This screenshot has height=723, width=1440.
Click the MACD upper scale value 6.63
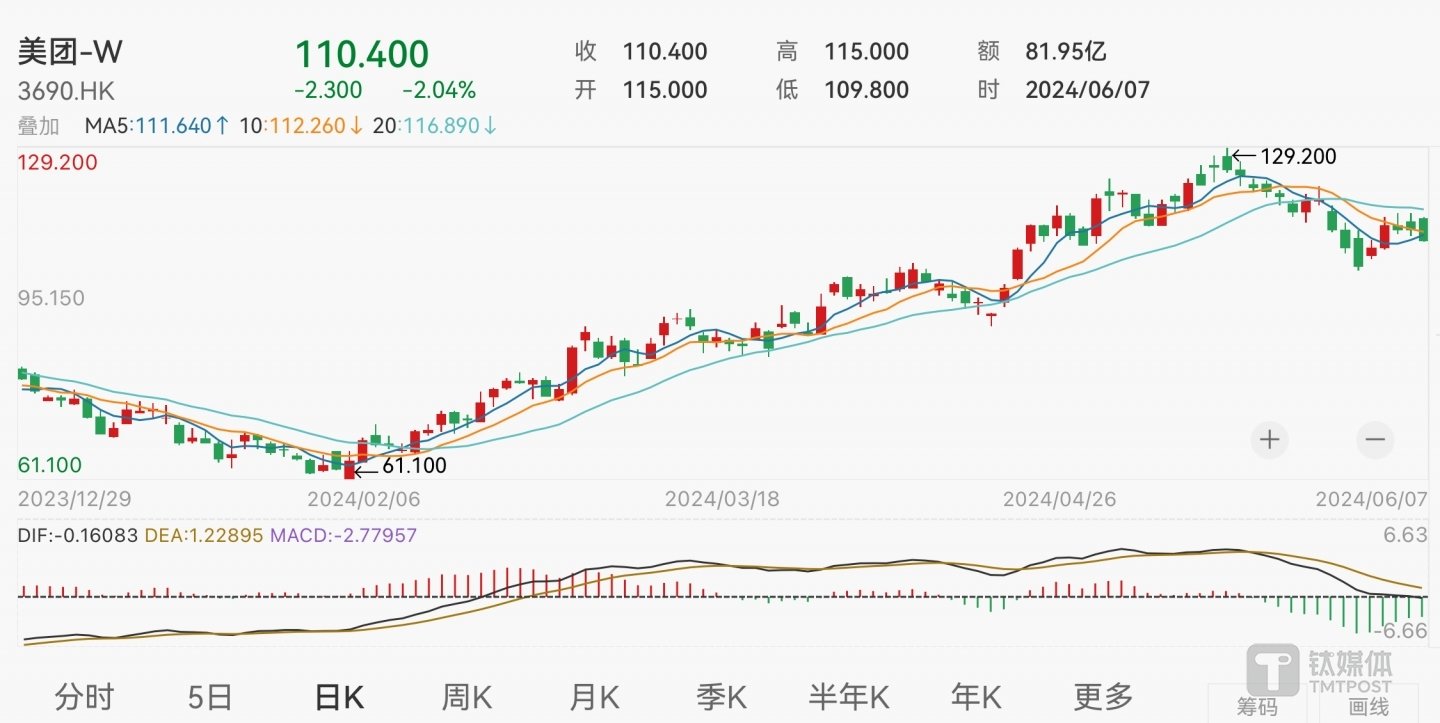(x=1405, y=536)
